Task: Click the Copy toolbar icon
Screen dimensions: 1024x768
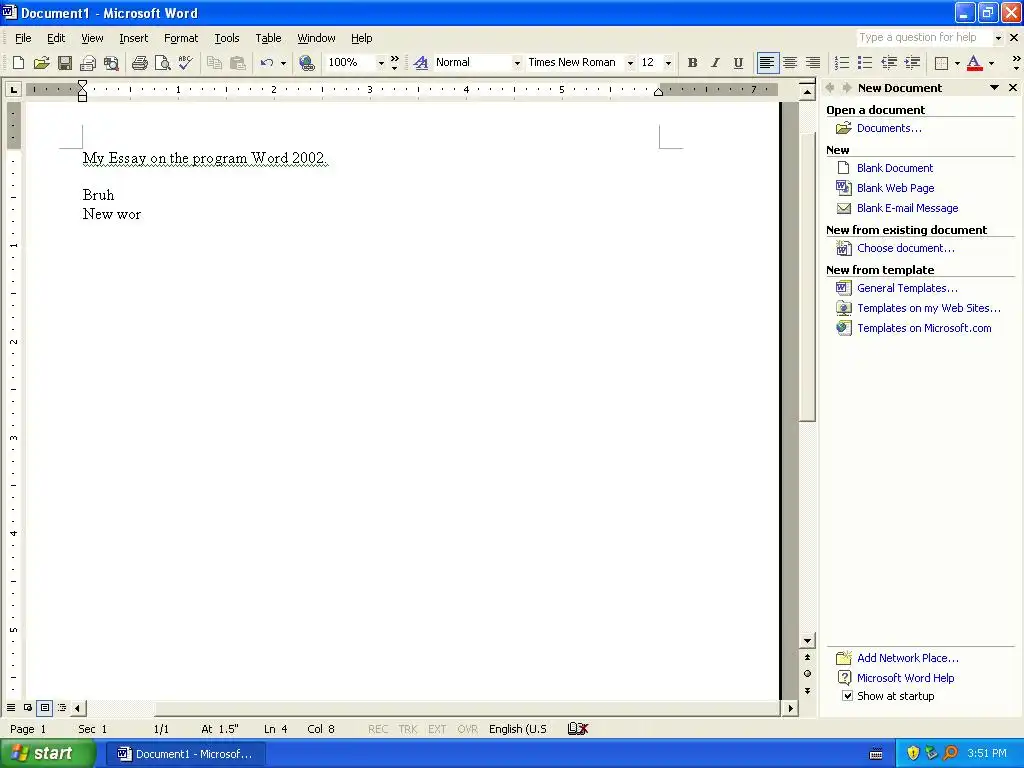Action: point(214,63)
